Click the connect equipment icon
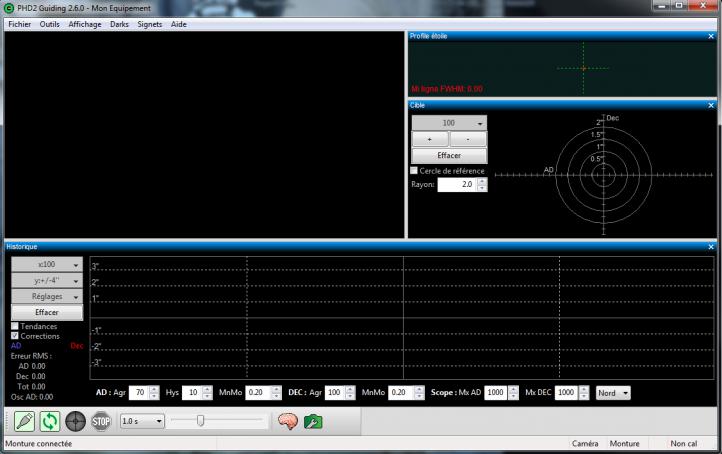This screenshot has height=454, width=722. click(x=24, y=421)
